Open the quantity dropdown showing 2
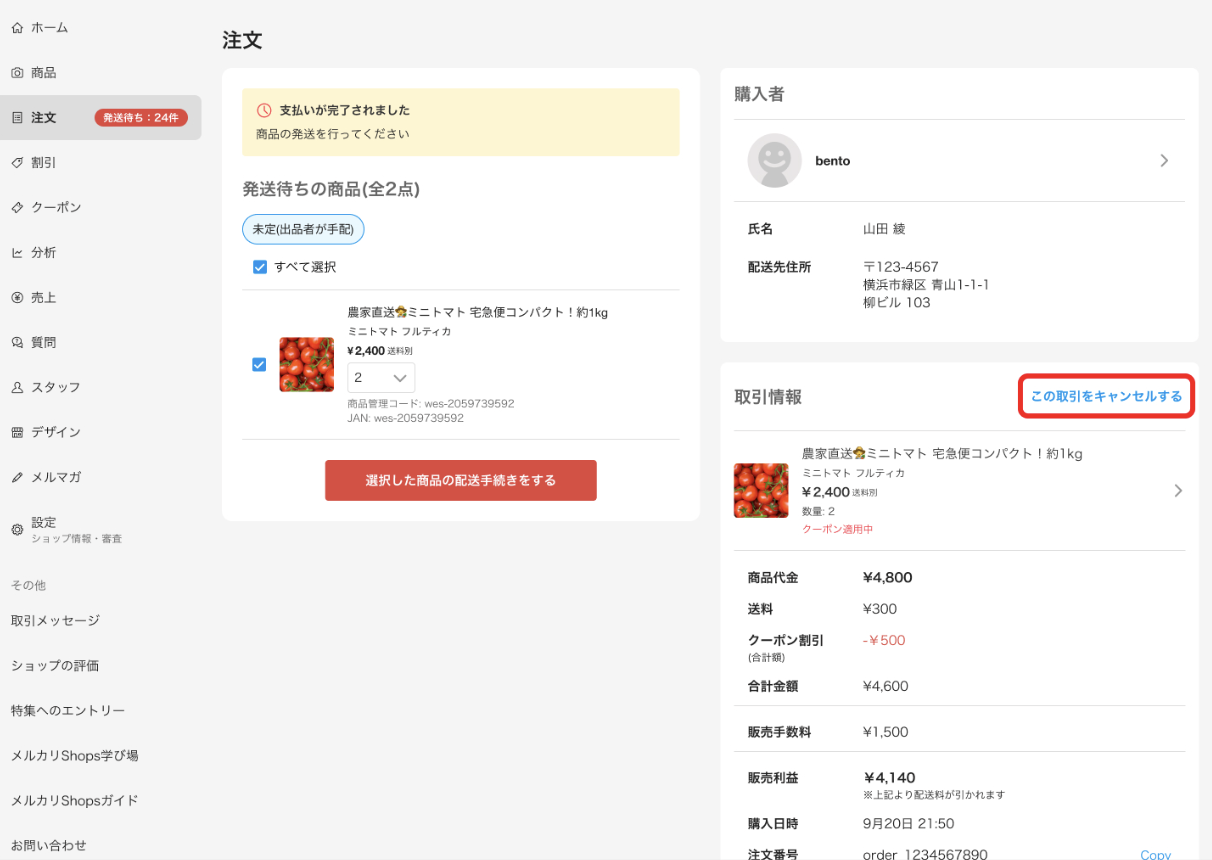The image size is (1212, 860). click(381, 378)
